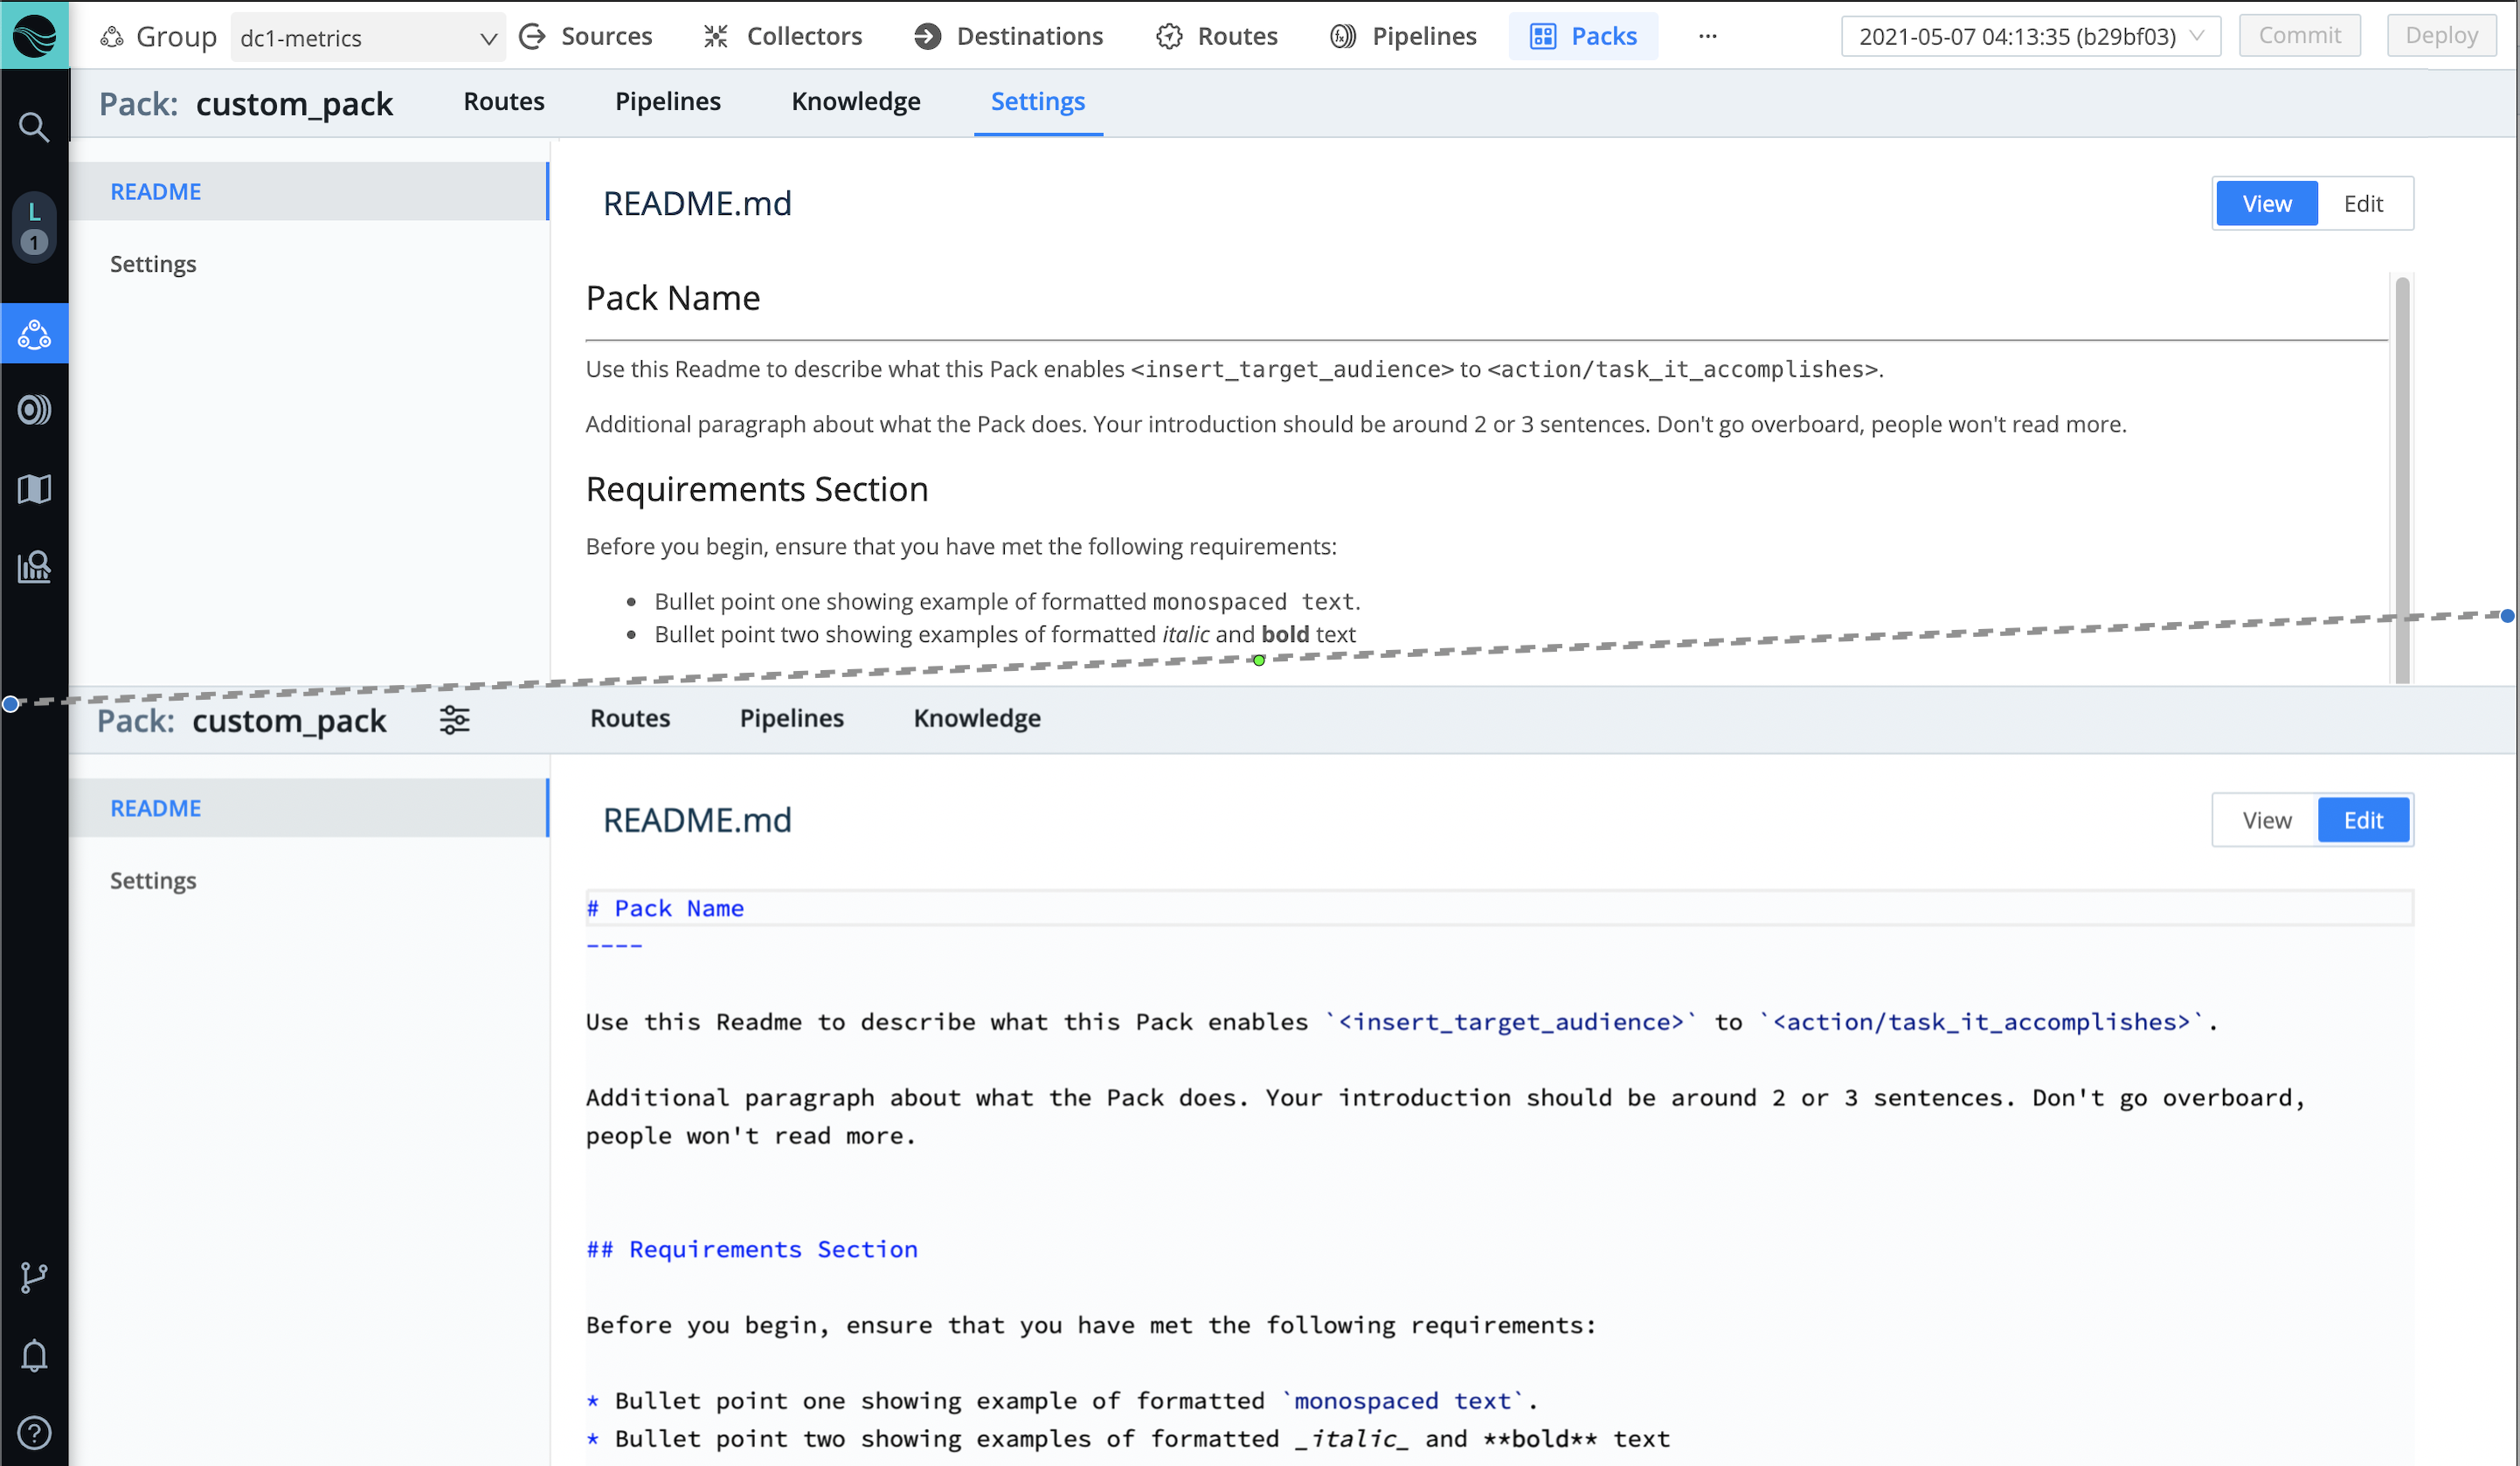
Task: Select the upper pack Settings tab
Action: click(x=1038, y=101)
